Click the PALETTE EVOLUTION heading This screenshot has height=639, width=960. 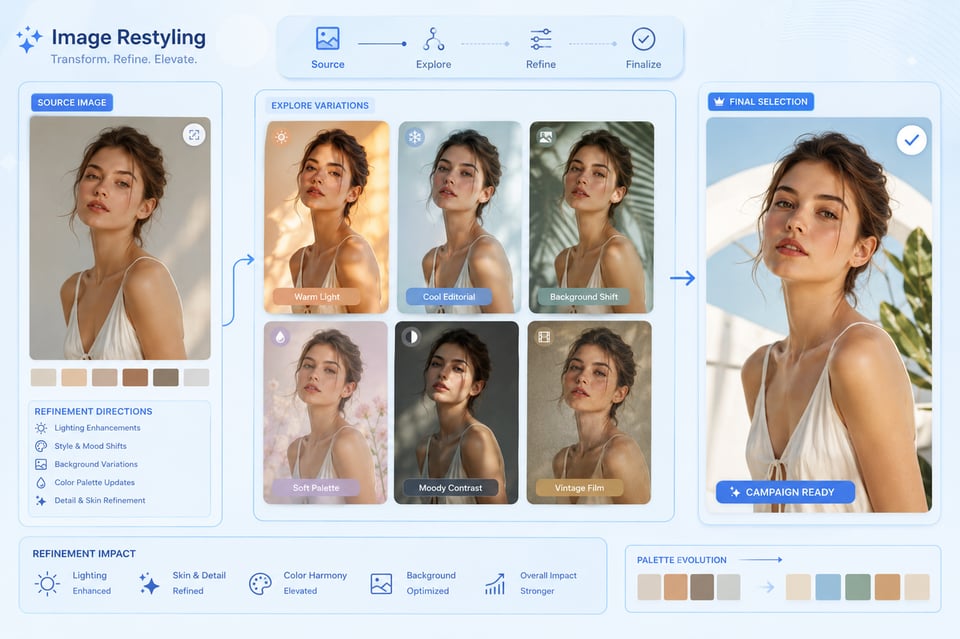click(x=681, y=560)
